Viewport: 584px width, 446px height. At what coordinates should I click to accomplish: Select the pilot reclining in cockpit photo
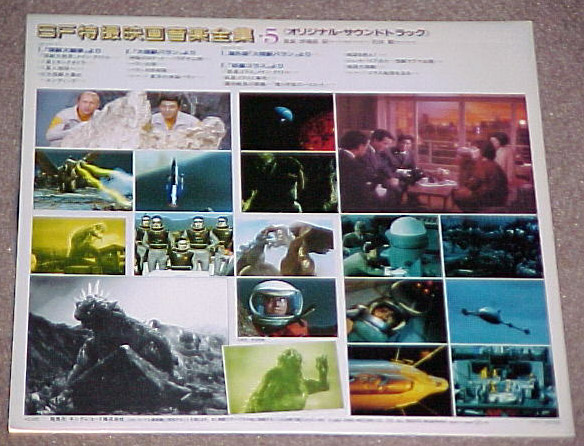[396, 311]
